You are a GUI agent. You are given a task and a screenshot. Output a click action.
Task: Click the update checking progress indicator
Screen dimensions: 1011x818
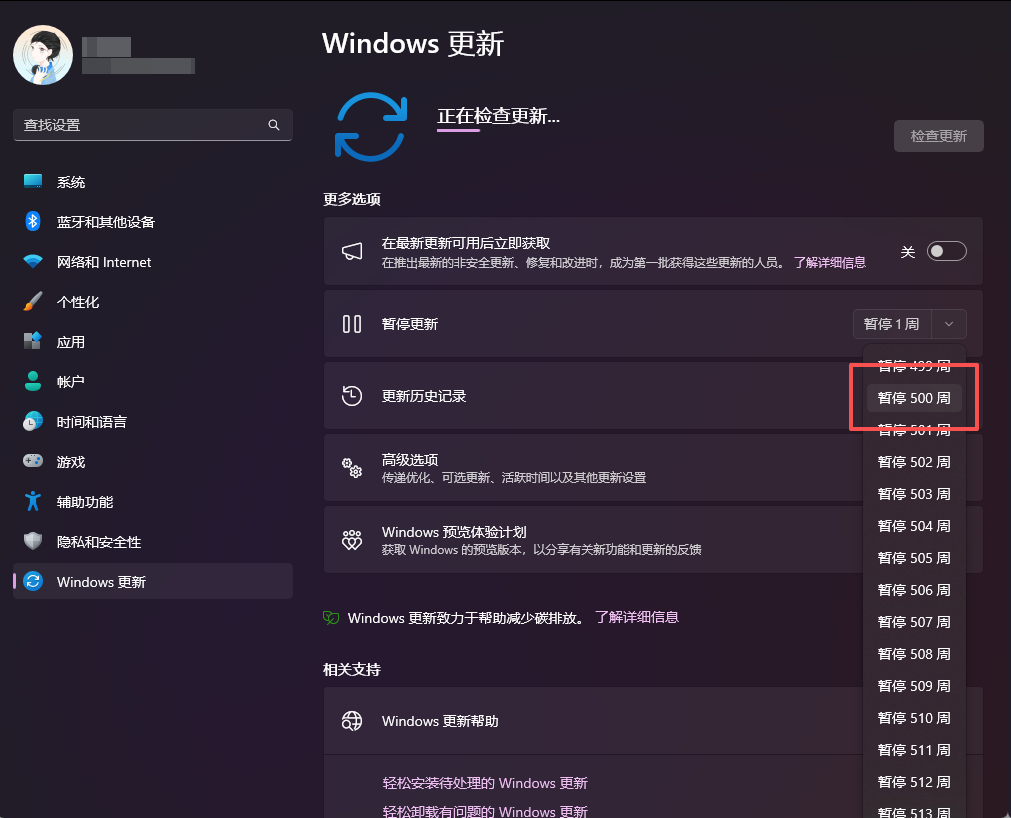pos(371,126)
